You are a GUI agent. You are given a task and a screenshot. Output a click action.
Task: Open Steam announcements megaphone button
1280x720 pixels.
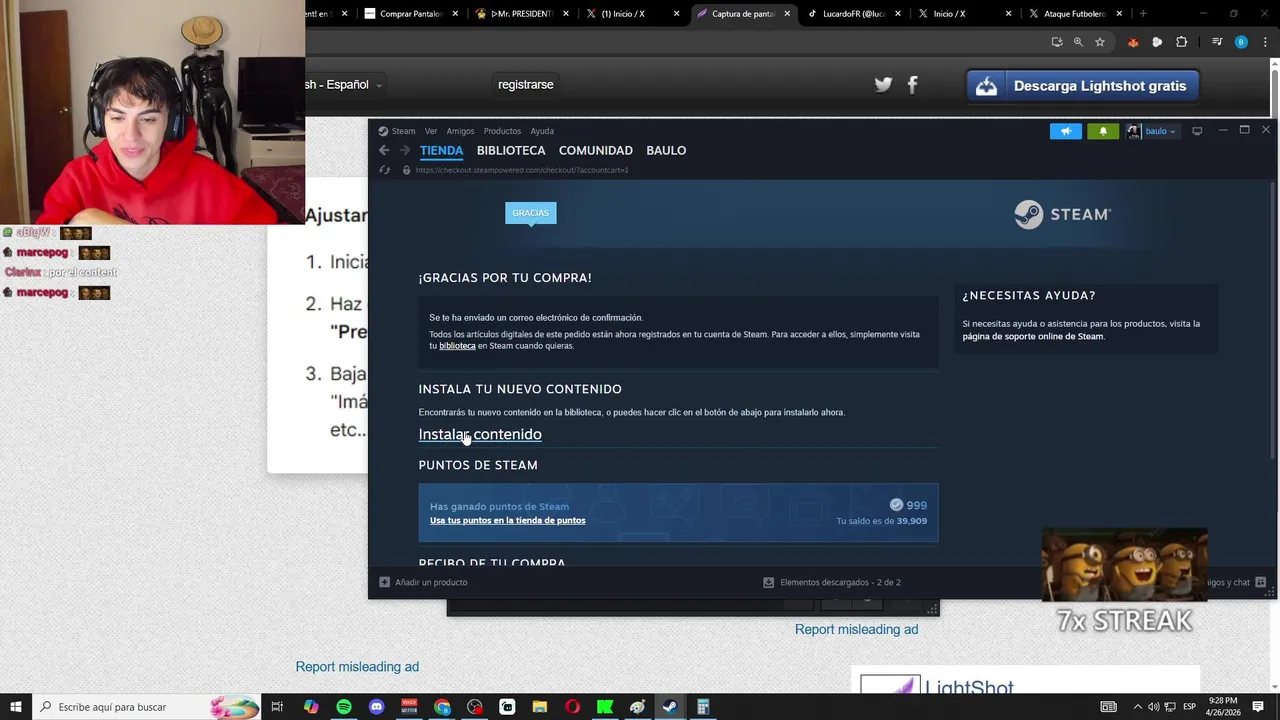[1066, 131]
